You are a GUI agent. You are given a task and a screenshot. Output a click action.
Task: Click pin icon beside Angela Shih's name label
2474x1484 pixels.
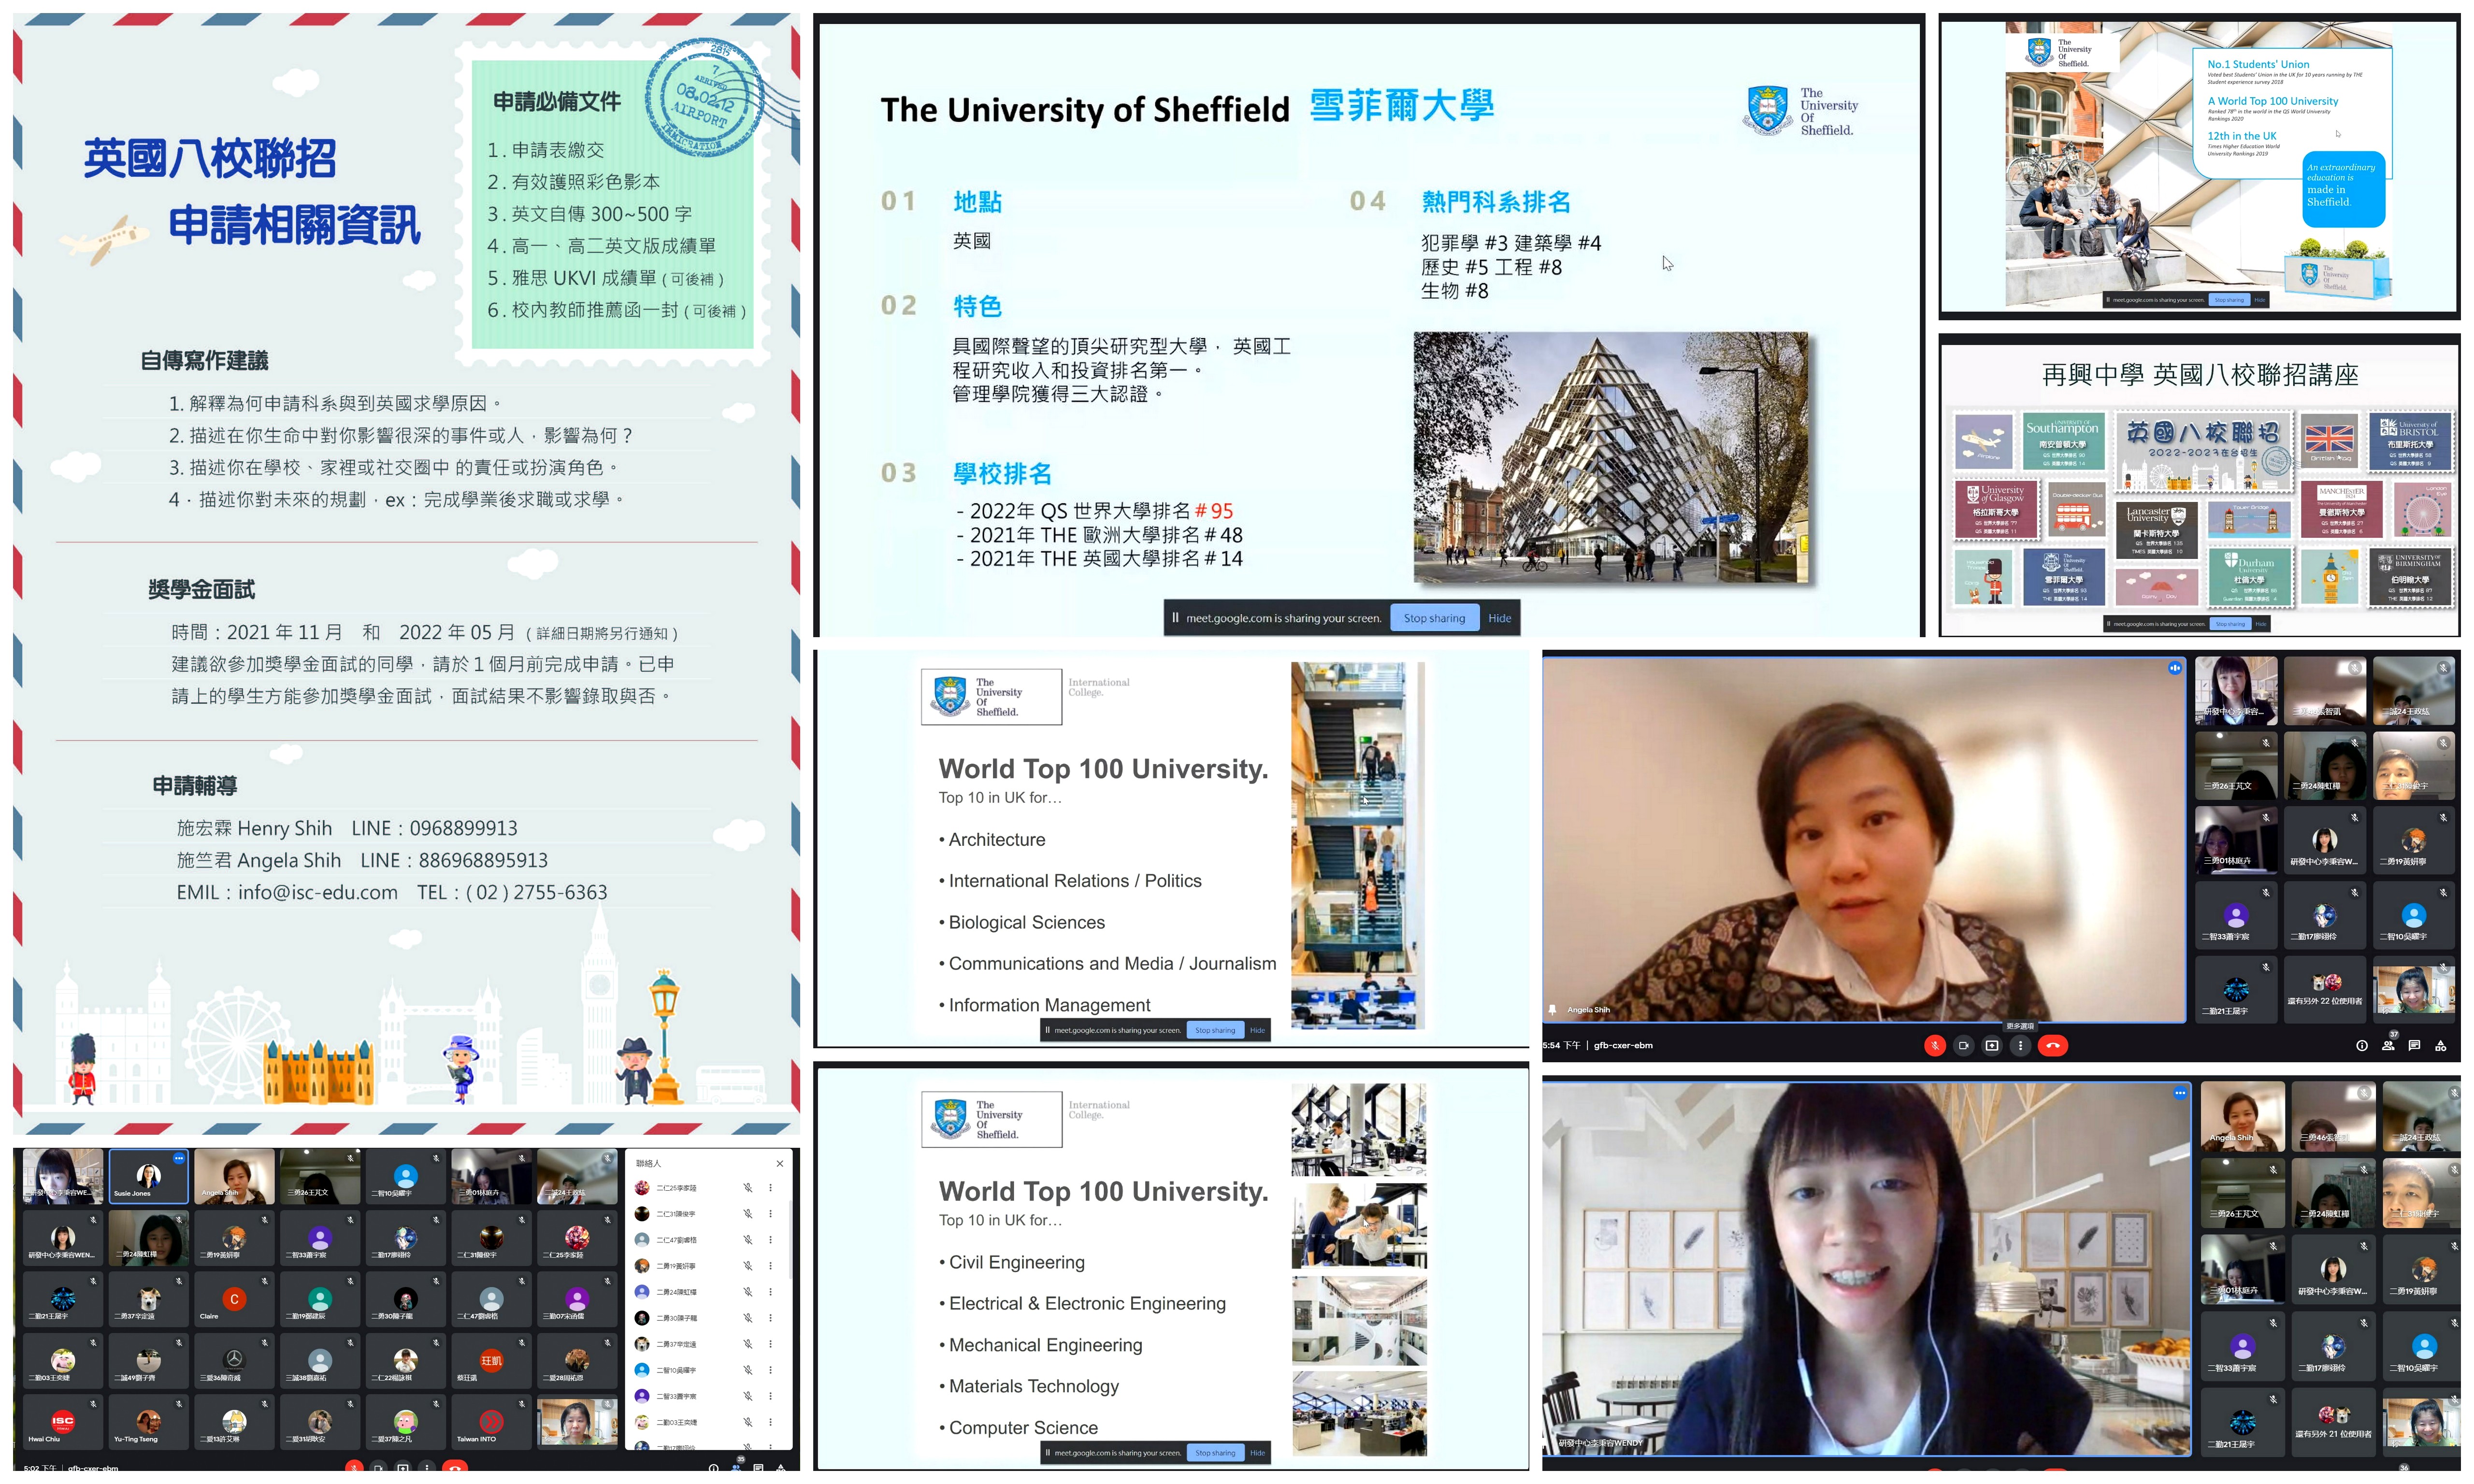pos(1552,1009)
